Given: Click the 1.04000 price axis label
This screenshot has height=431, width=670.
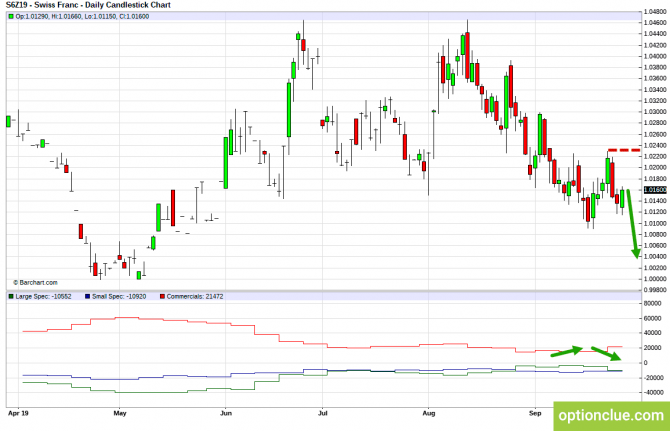Looking at the screenshot, I should (655, 56).
